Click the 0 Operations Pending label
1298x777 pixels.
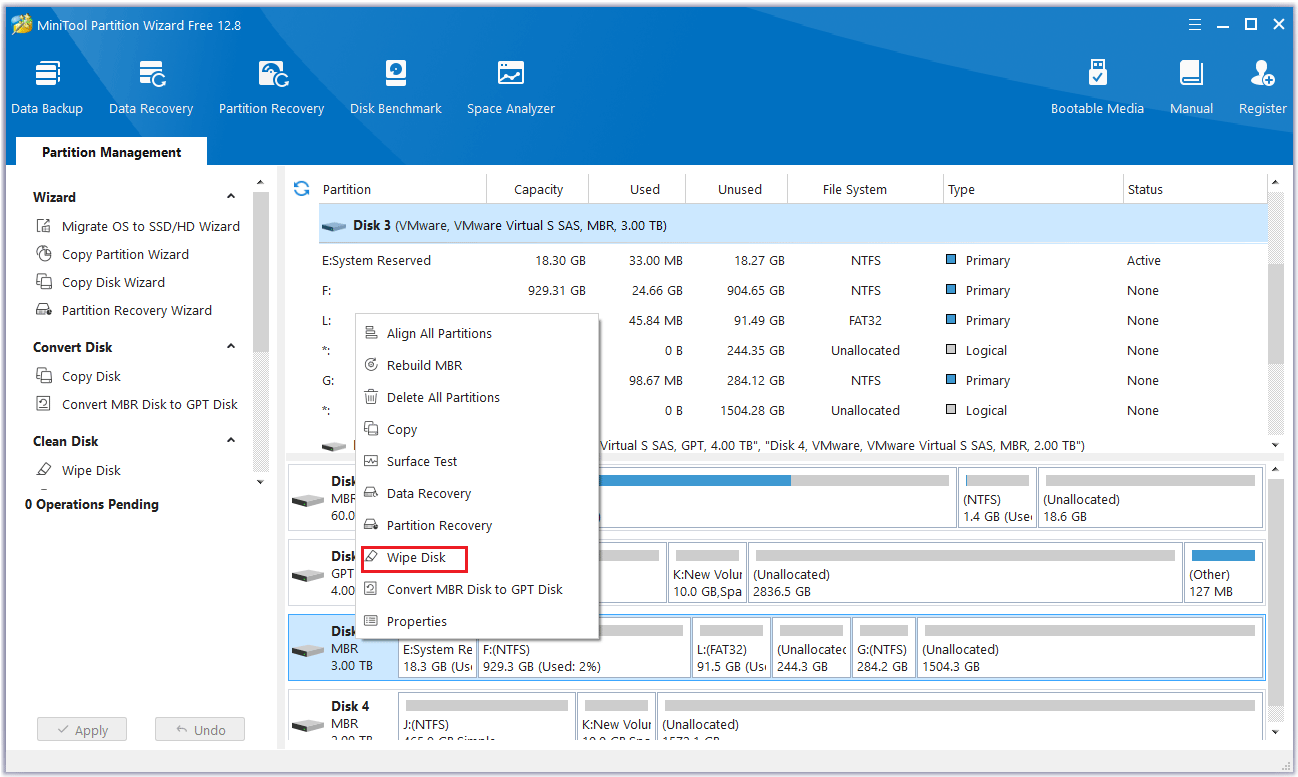pos(92,504)
